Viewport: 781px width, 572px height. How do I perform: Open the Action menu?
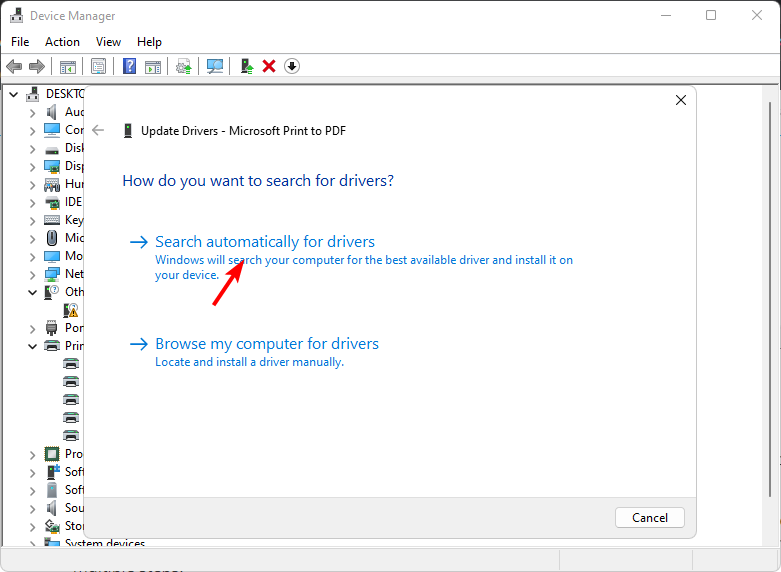click(x=62, y=42)
